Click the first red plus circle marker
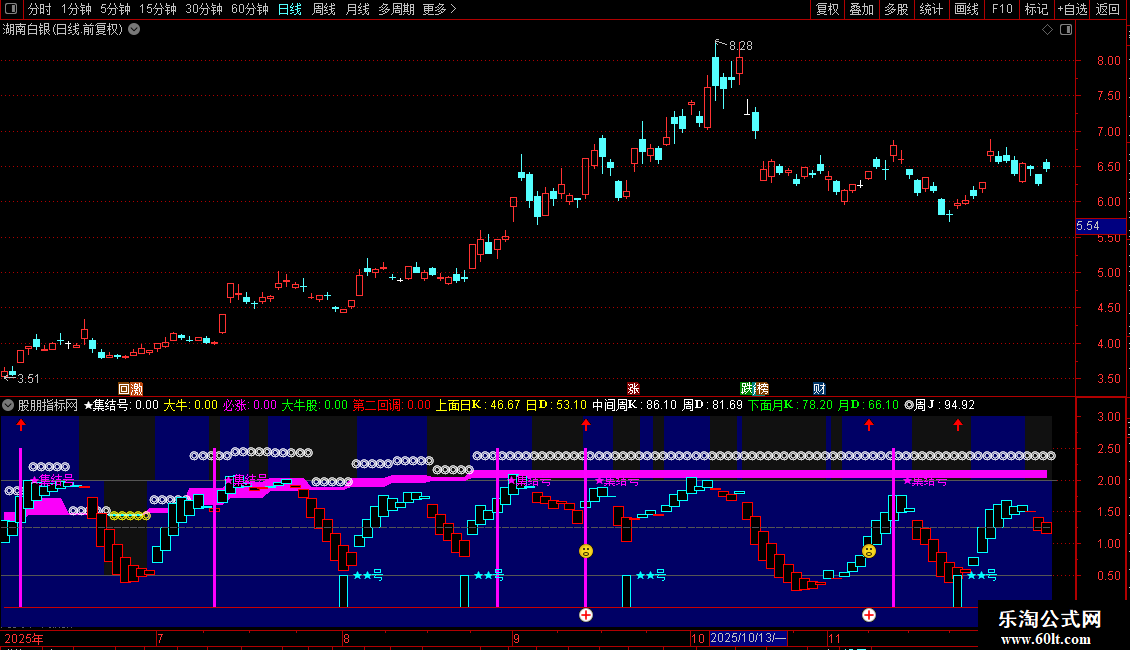 click(586, 615)
